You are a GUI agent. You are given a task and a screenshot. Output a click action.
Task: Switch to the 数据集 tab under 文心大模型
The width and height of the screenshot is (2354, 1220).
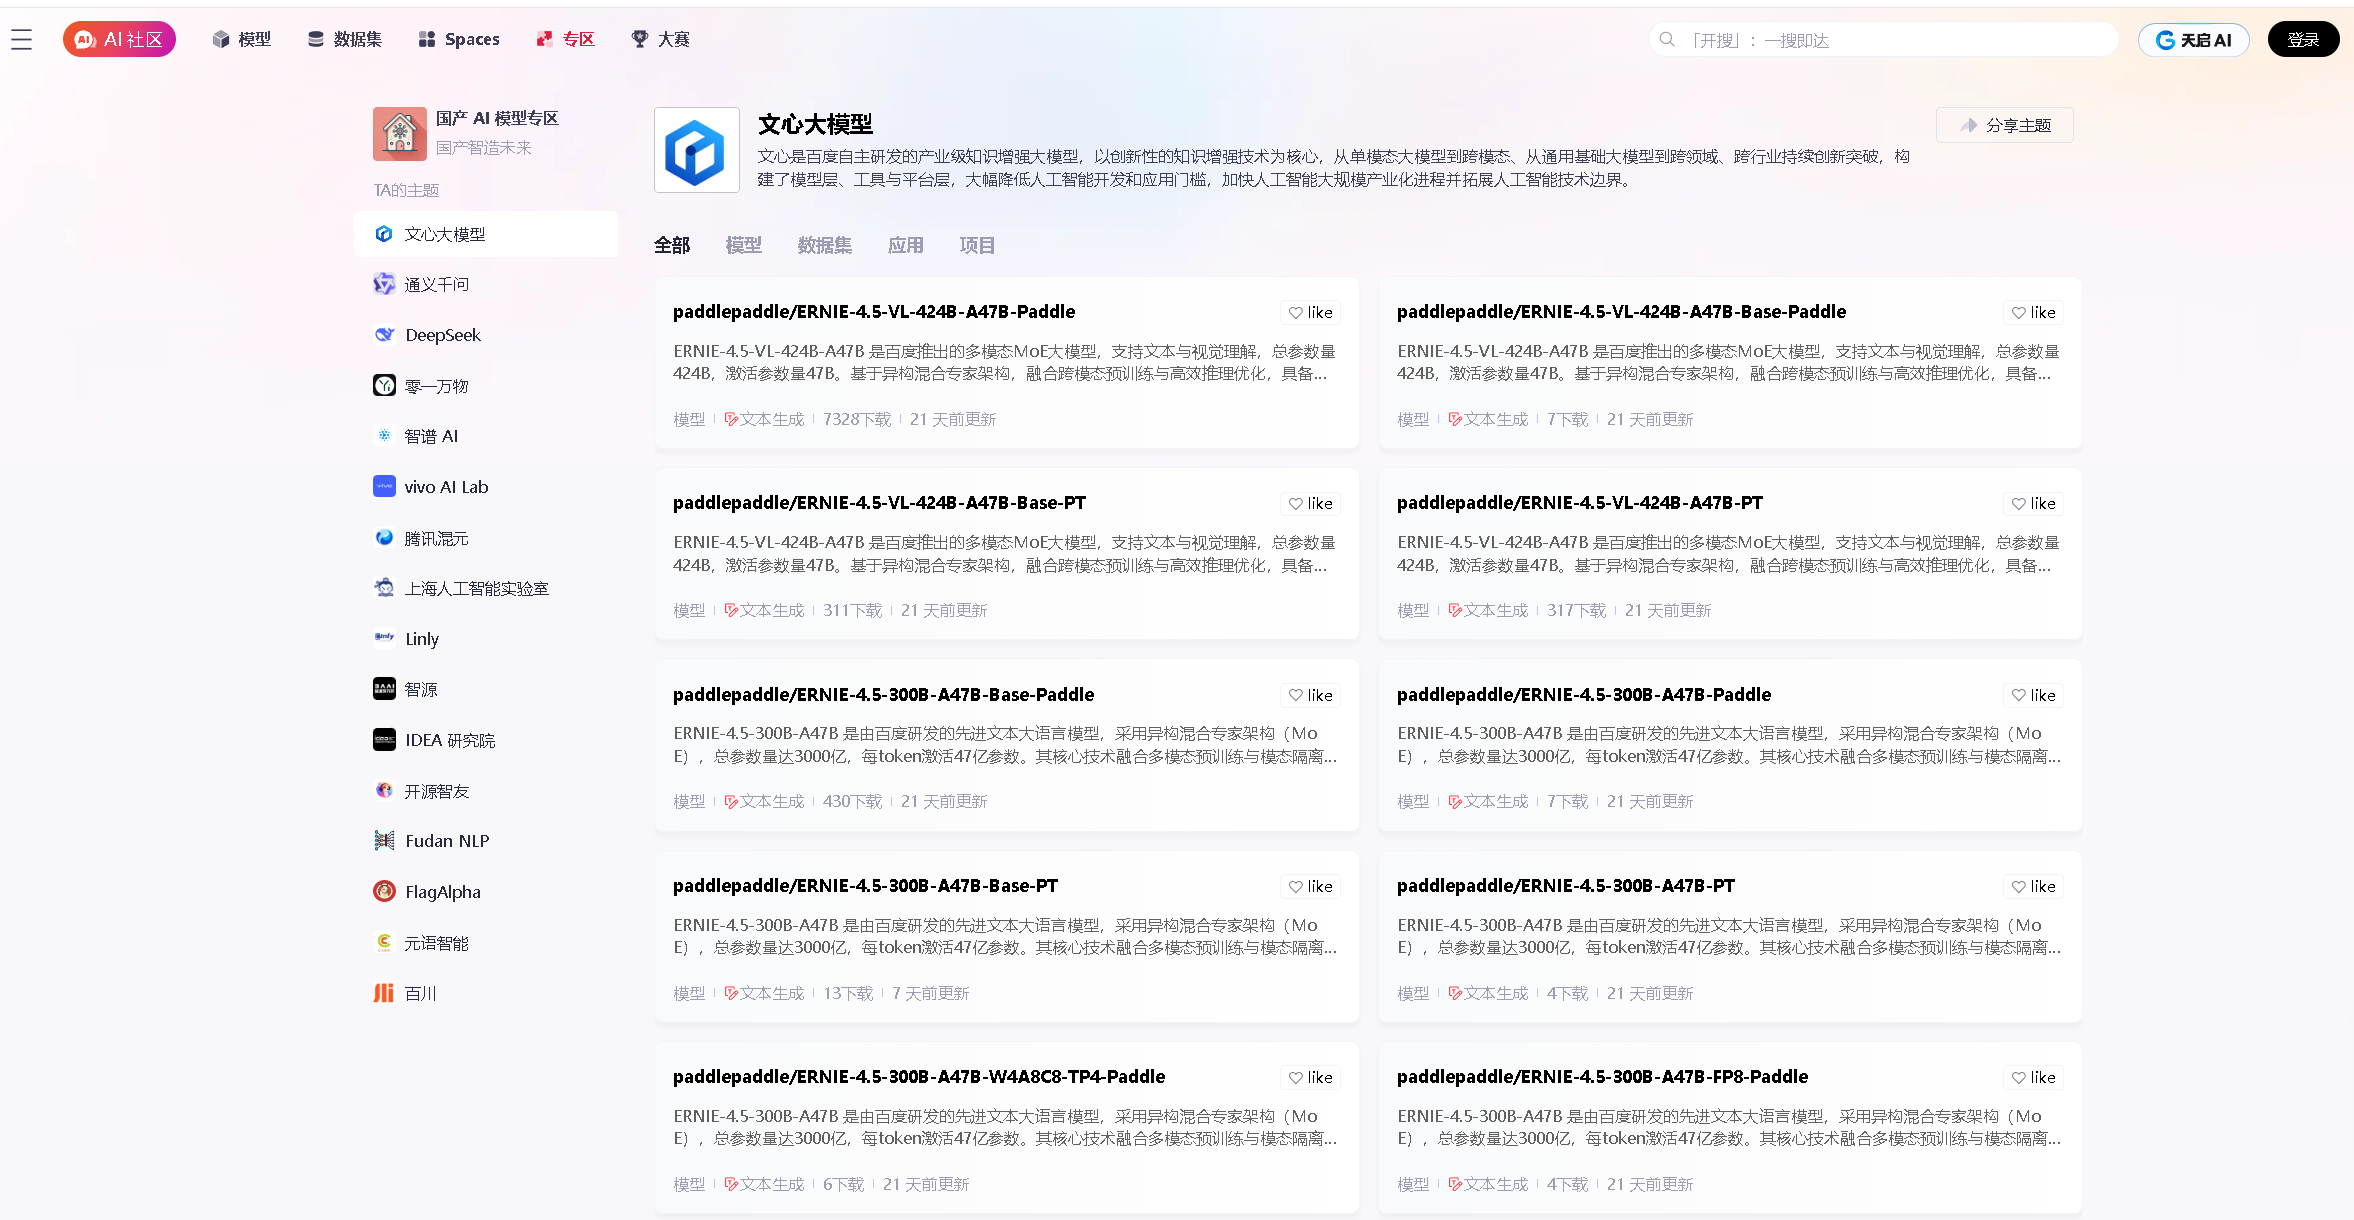click(x=825, y=245)
